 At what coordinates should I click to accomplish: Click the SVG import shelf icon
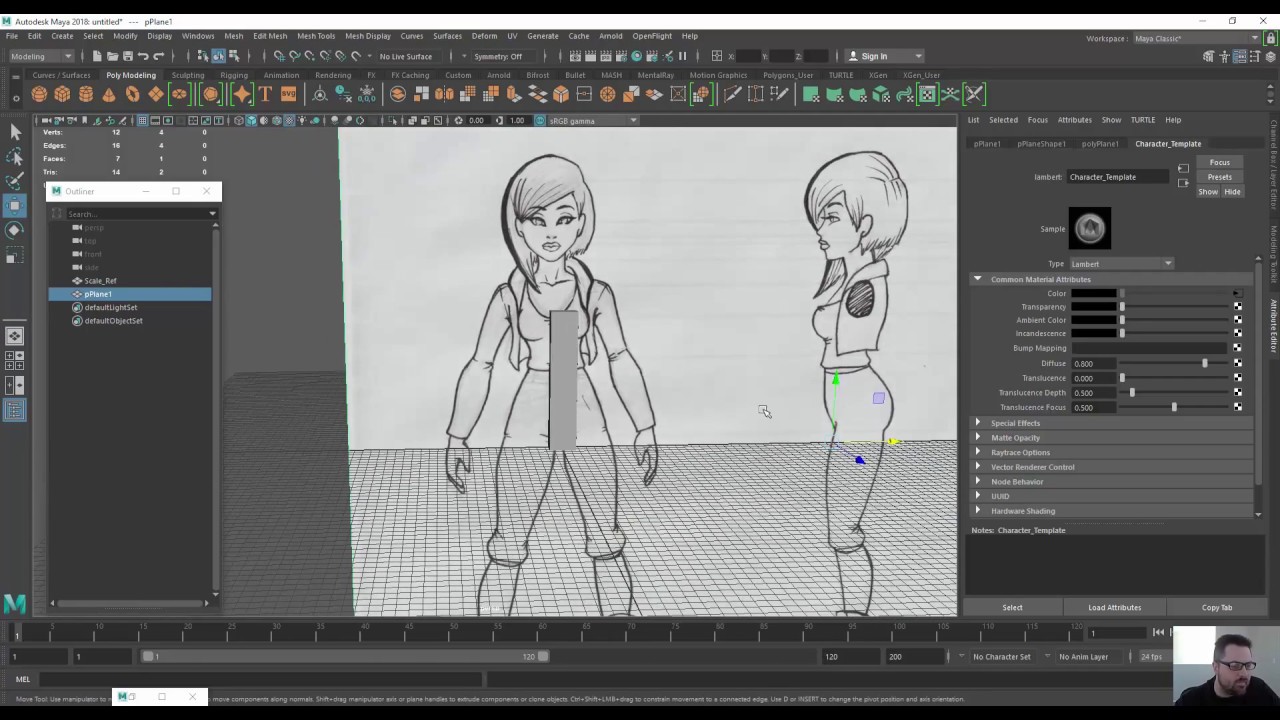(x=288, y=94)
